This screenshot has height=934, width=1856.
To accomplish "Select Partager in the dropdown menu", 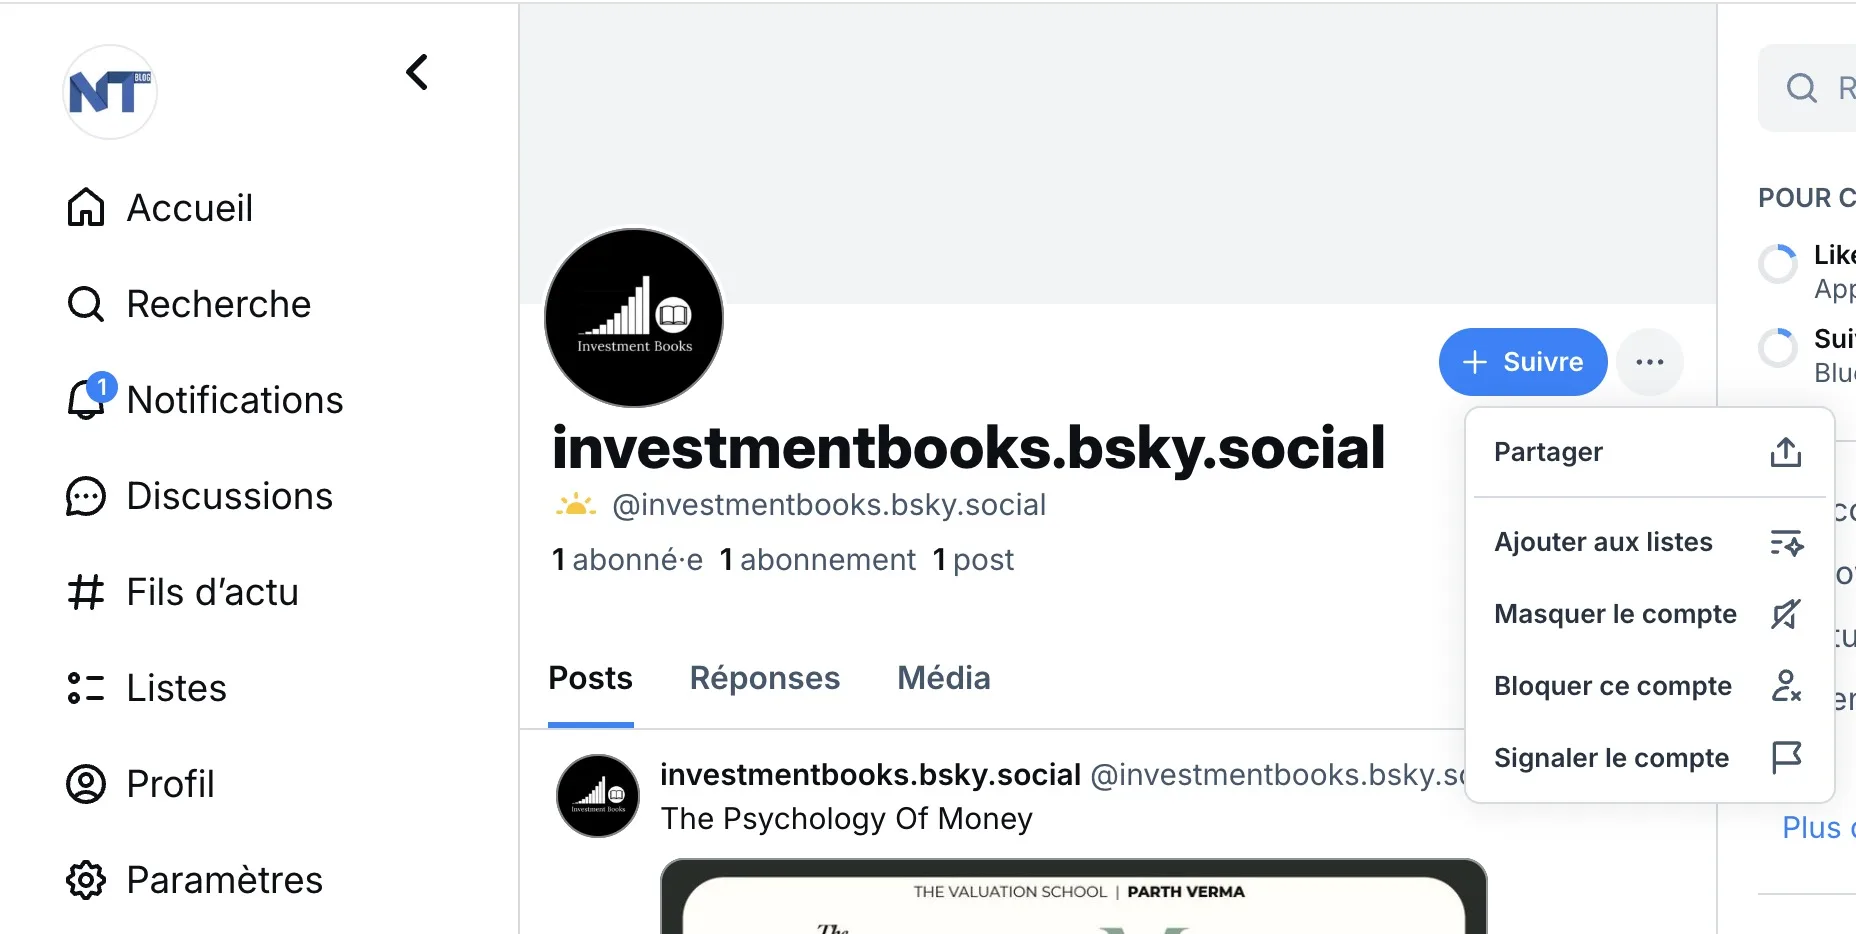I will [1649, 452].
